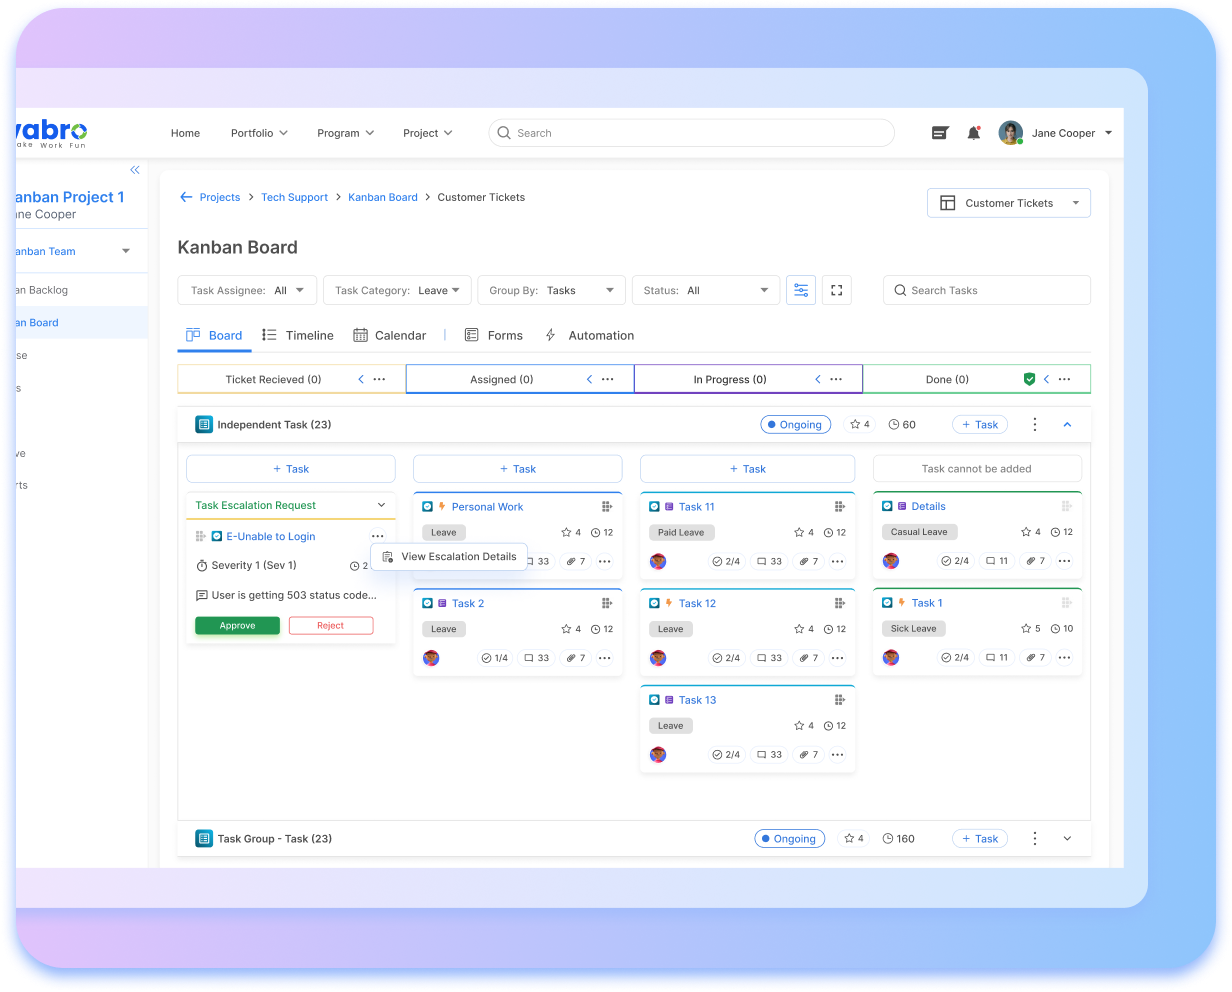The width and height of the screenshot is (1232, 992).
Task: Toggle Ongoing status on Task Group row
Action: (789, 839)
